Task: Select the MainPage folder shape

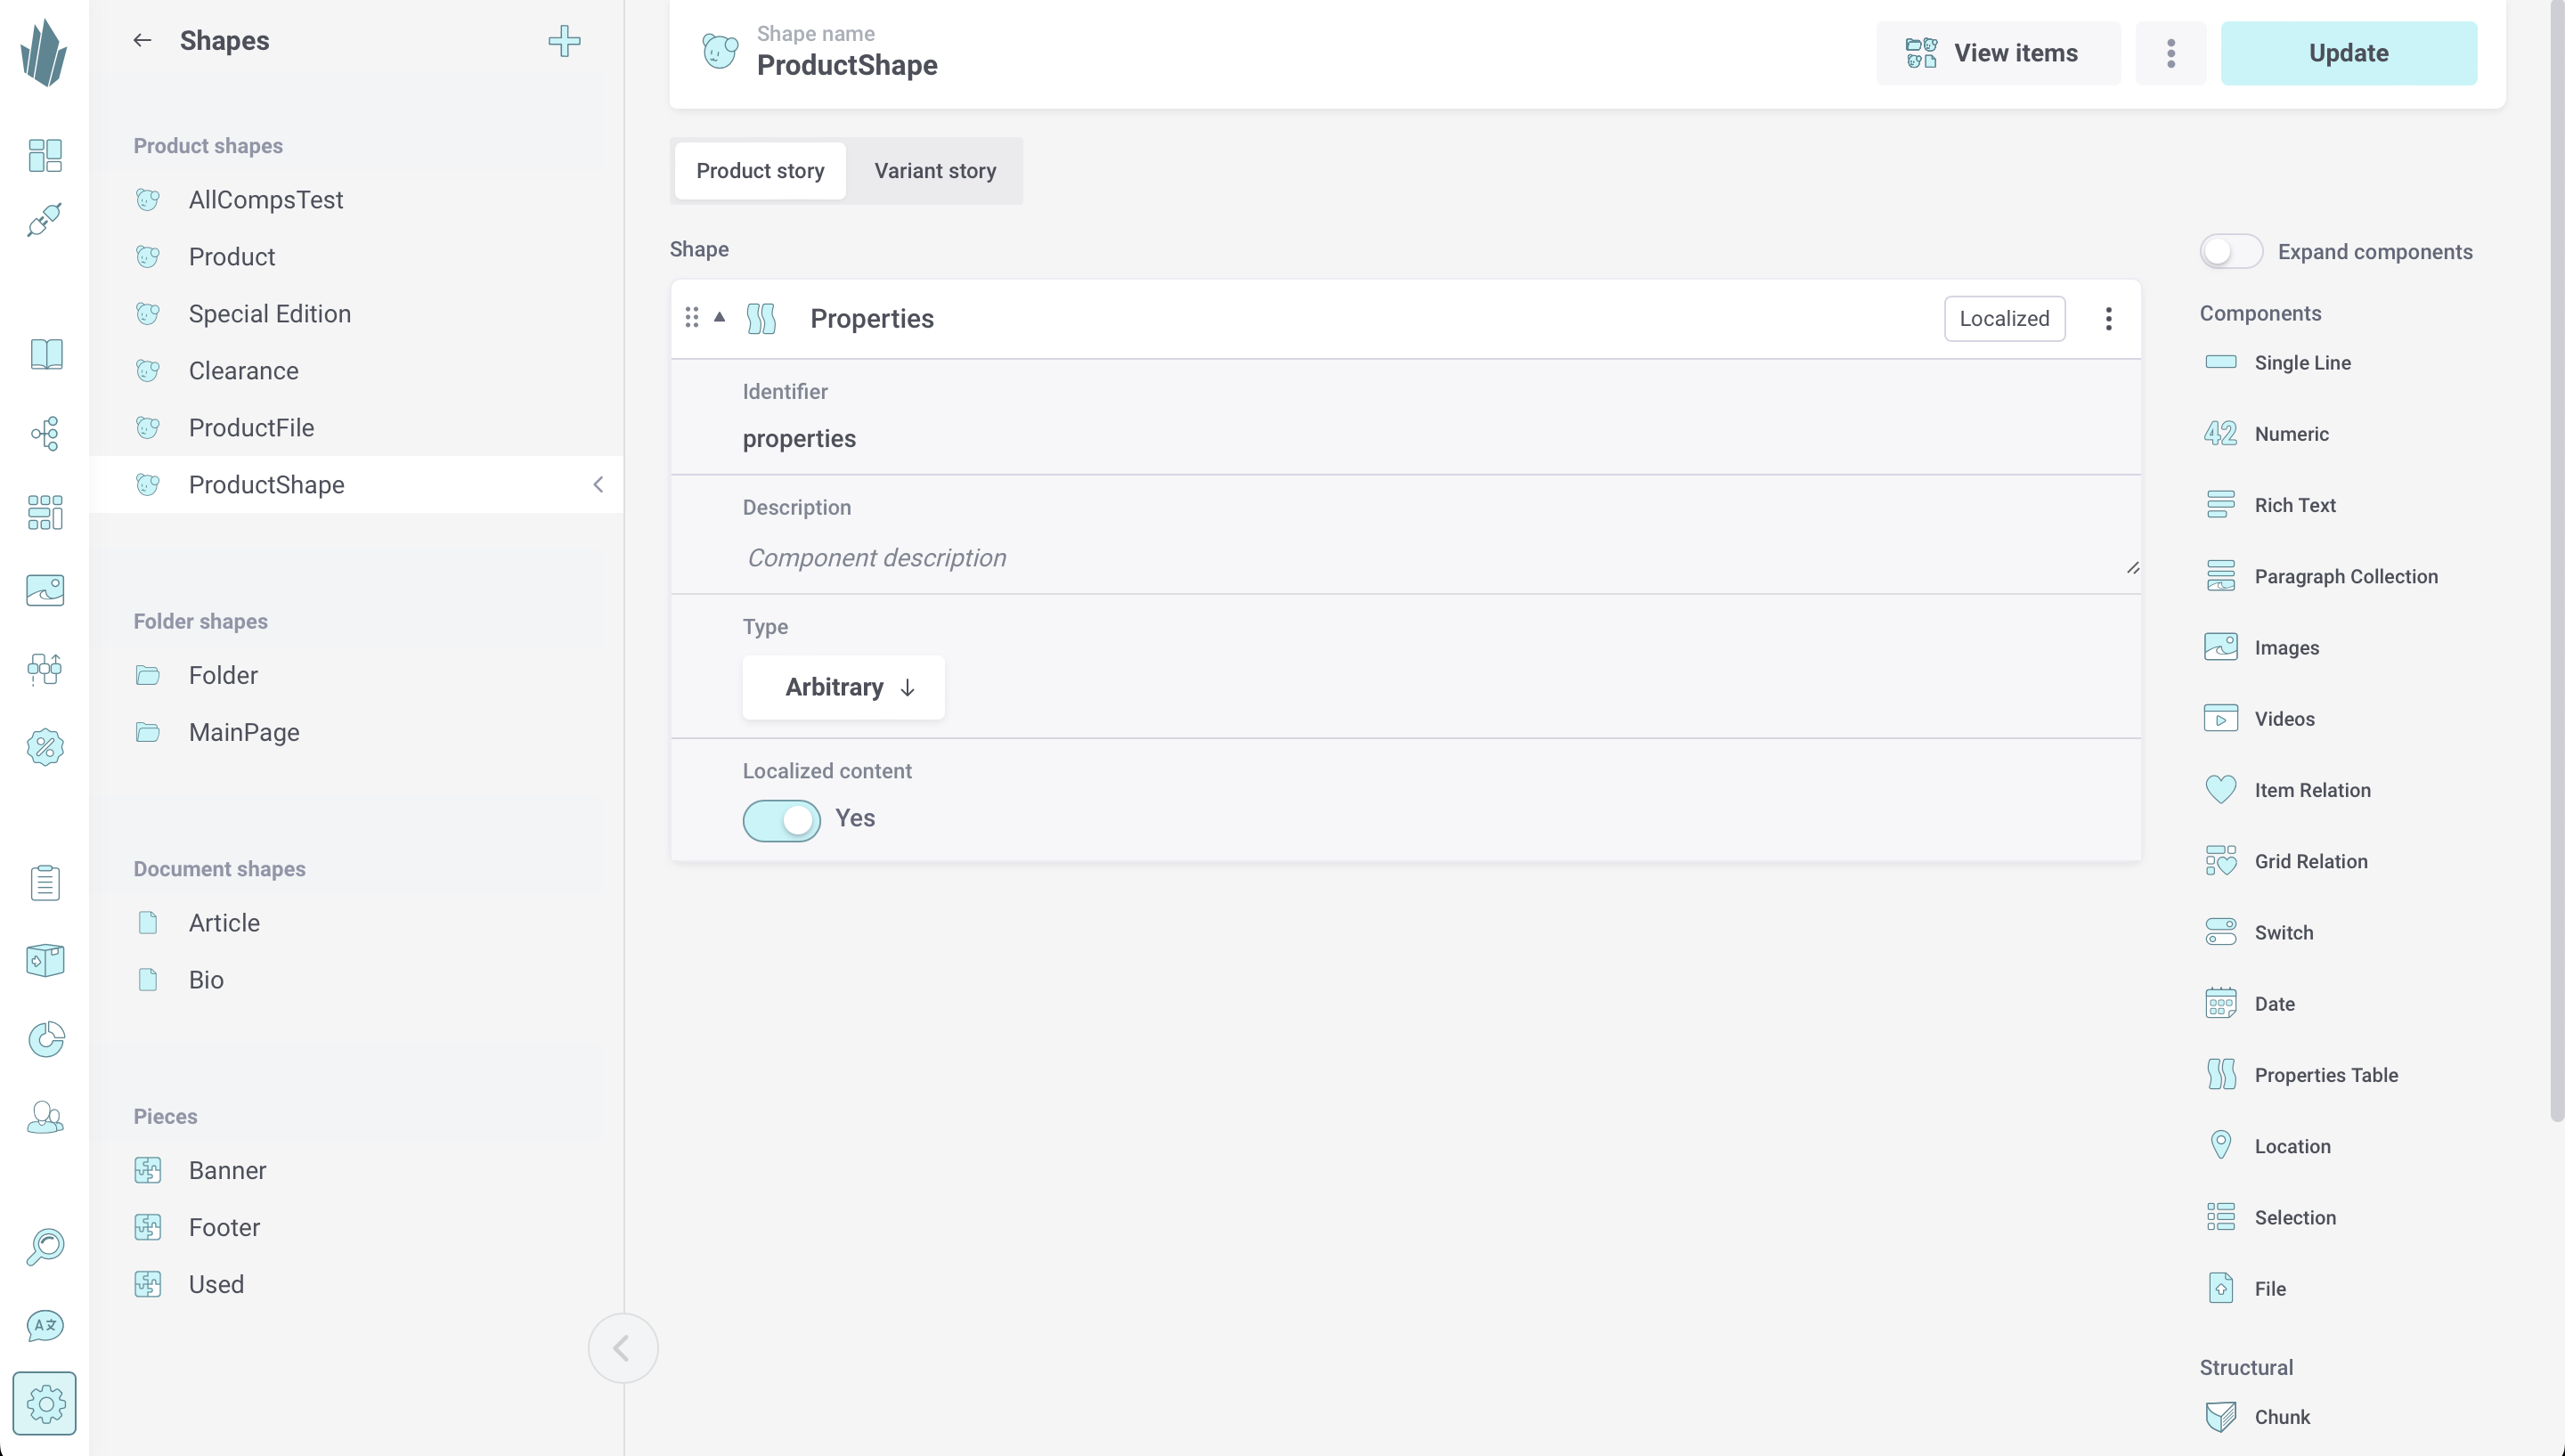Action: pyautogui.click(x=356, y=732)
